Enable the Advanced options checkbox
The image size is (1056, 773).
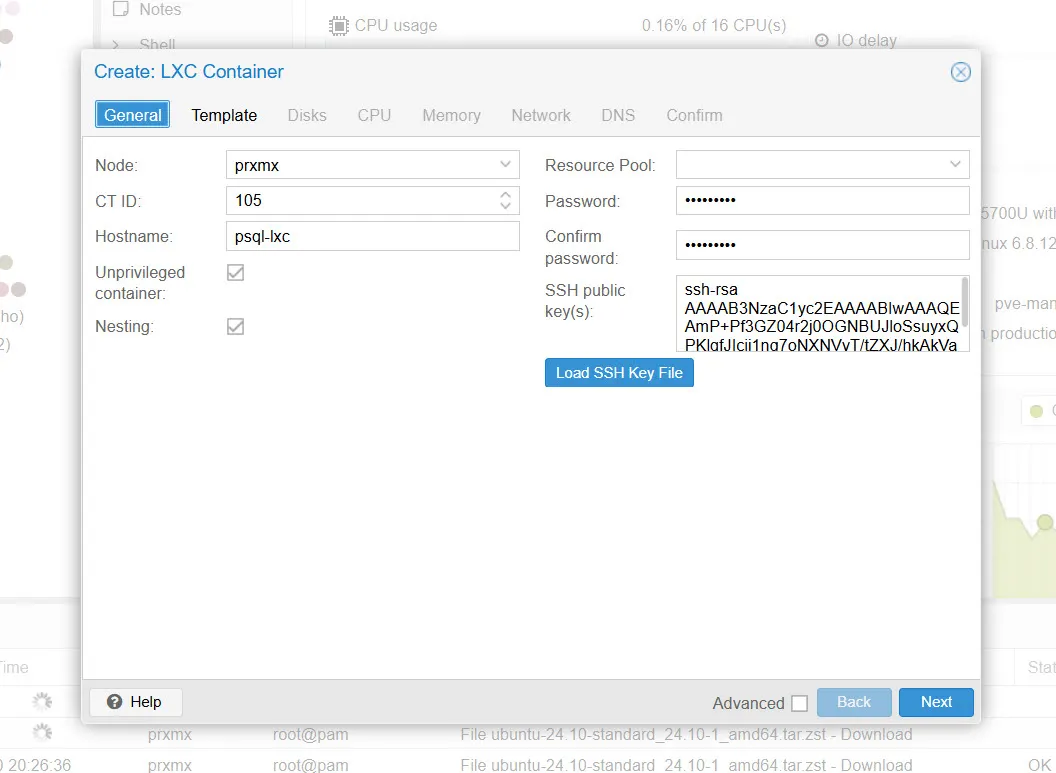tap(799, 703)
